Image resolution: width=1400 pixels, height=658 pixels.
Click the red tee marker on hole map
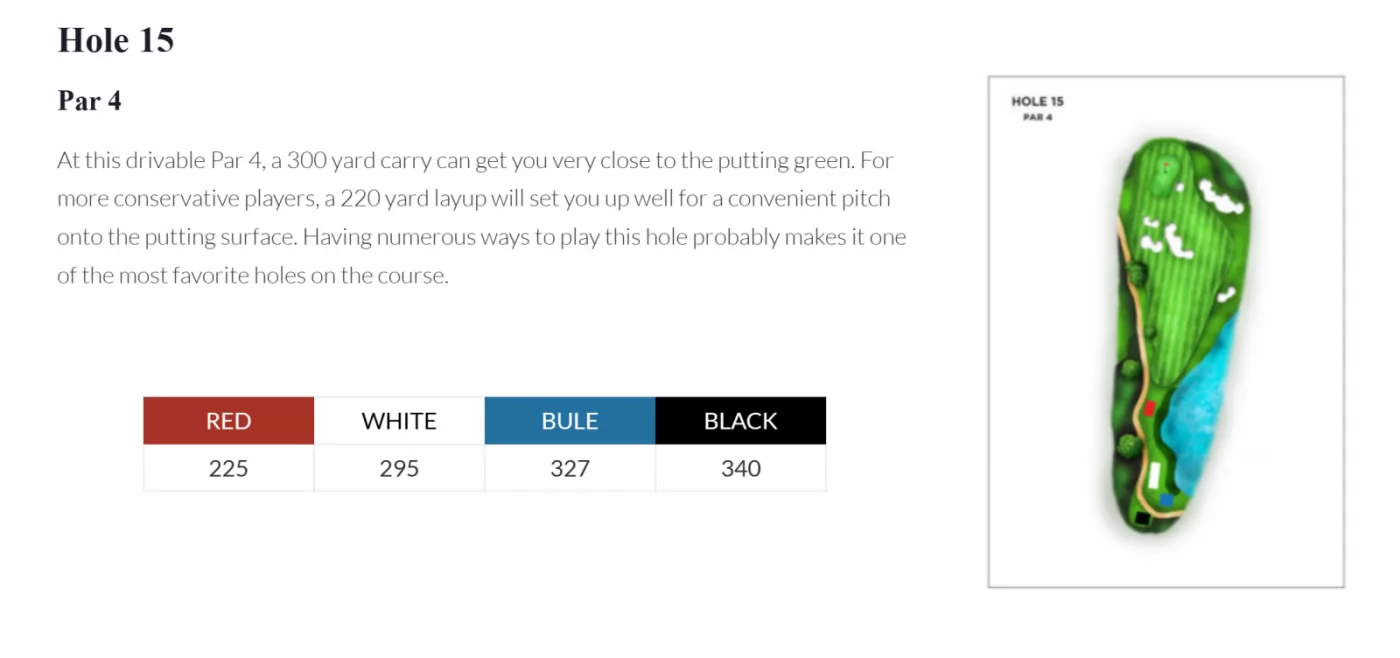point(1150,408)
